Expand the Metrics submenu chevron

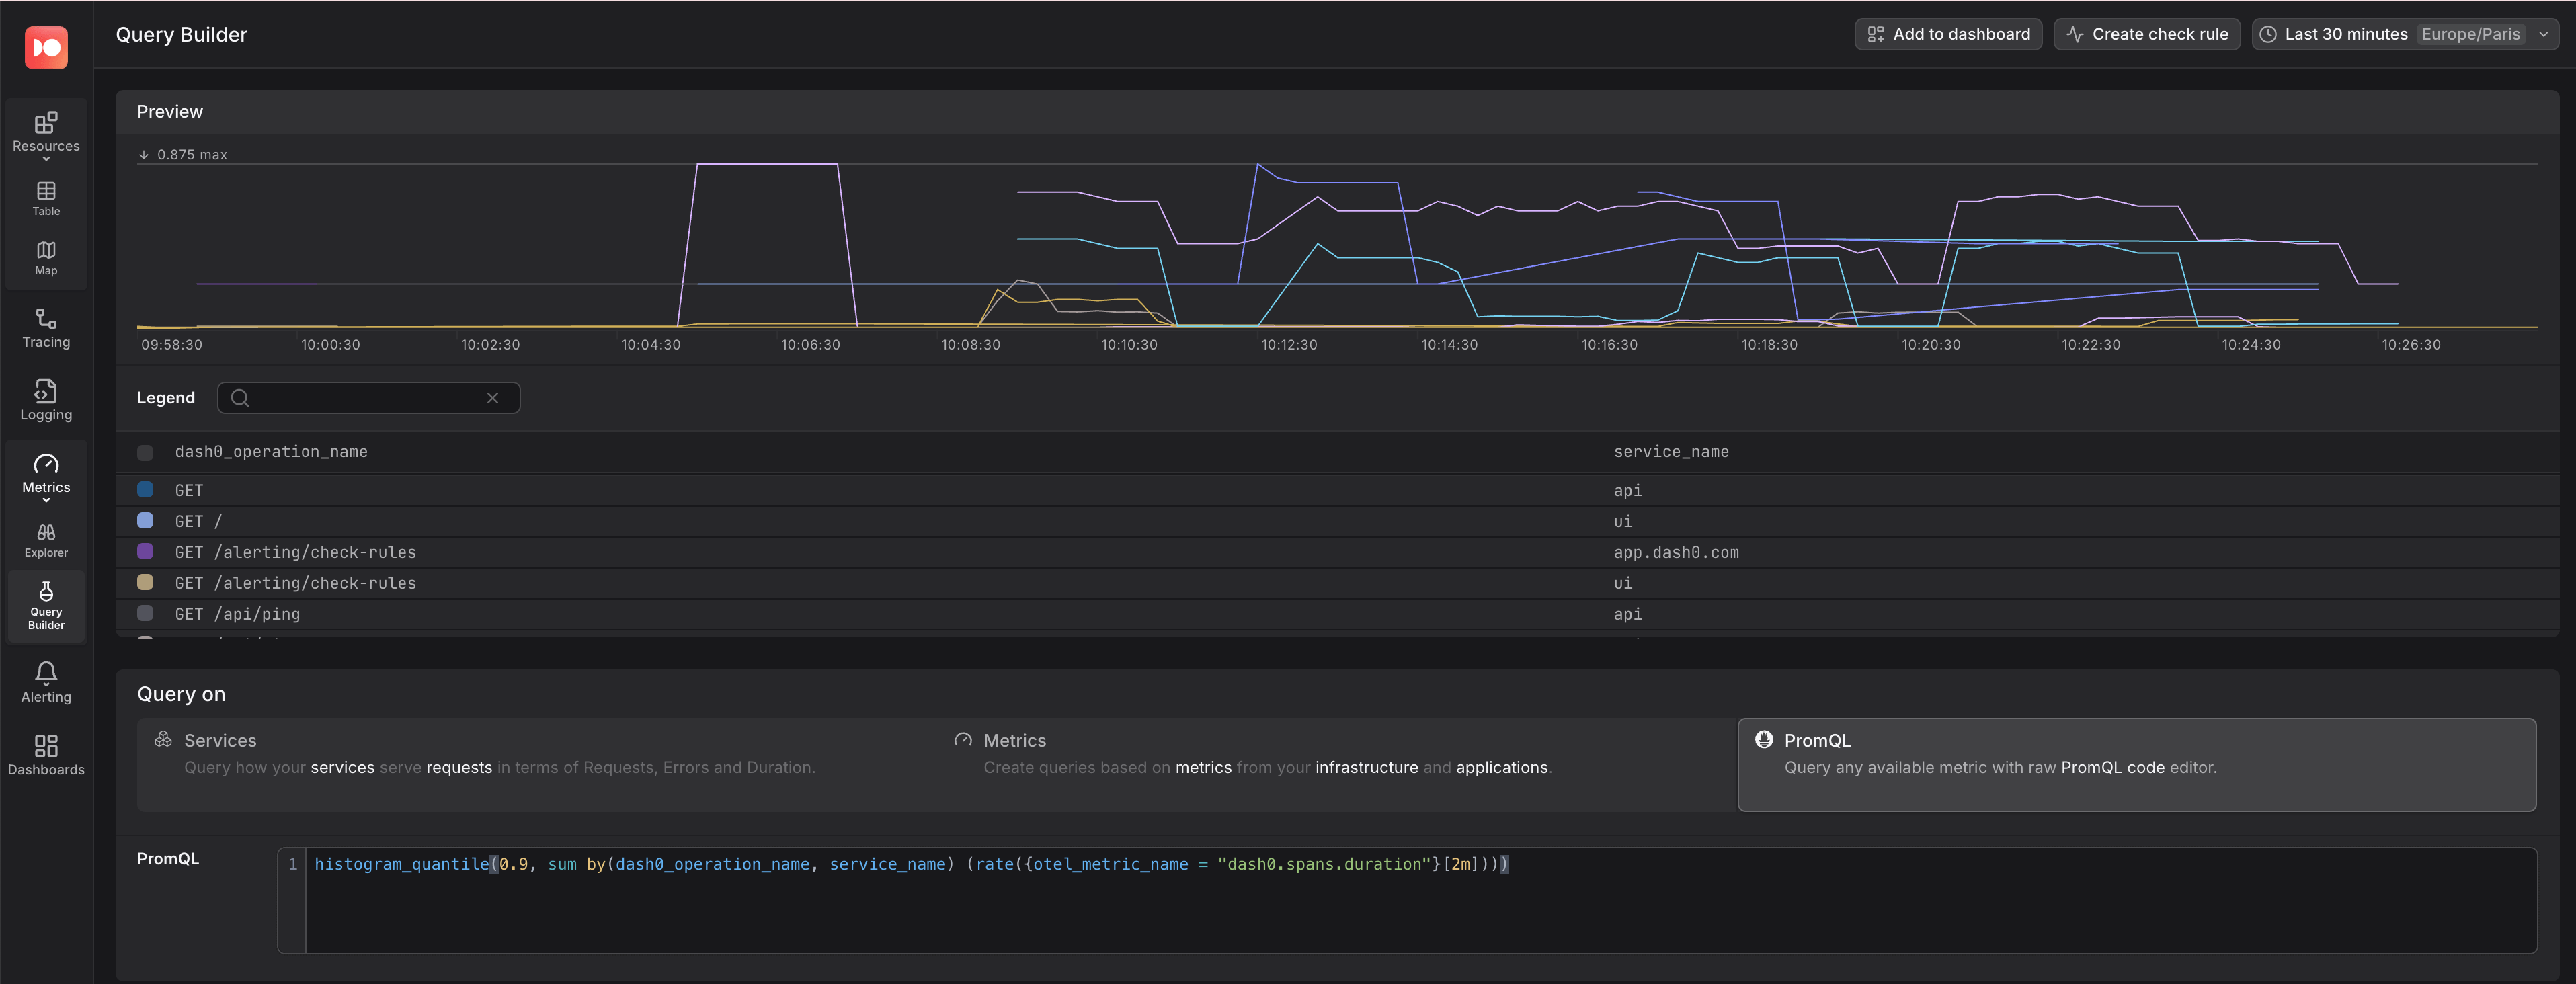[46, 499]
